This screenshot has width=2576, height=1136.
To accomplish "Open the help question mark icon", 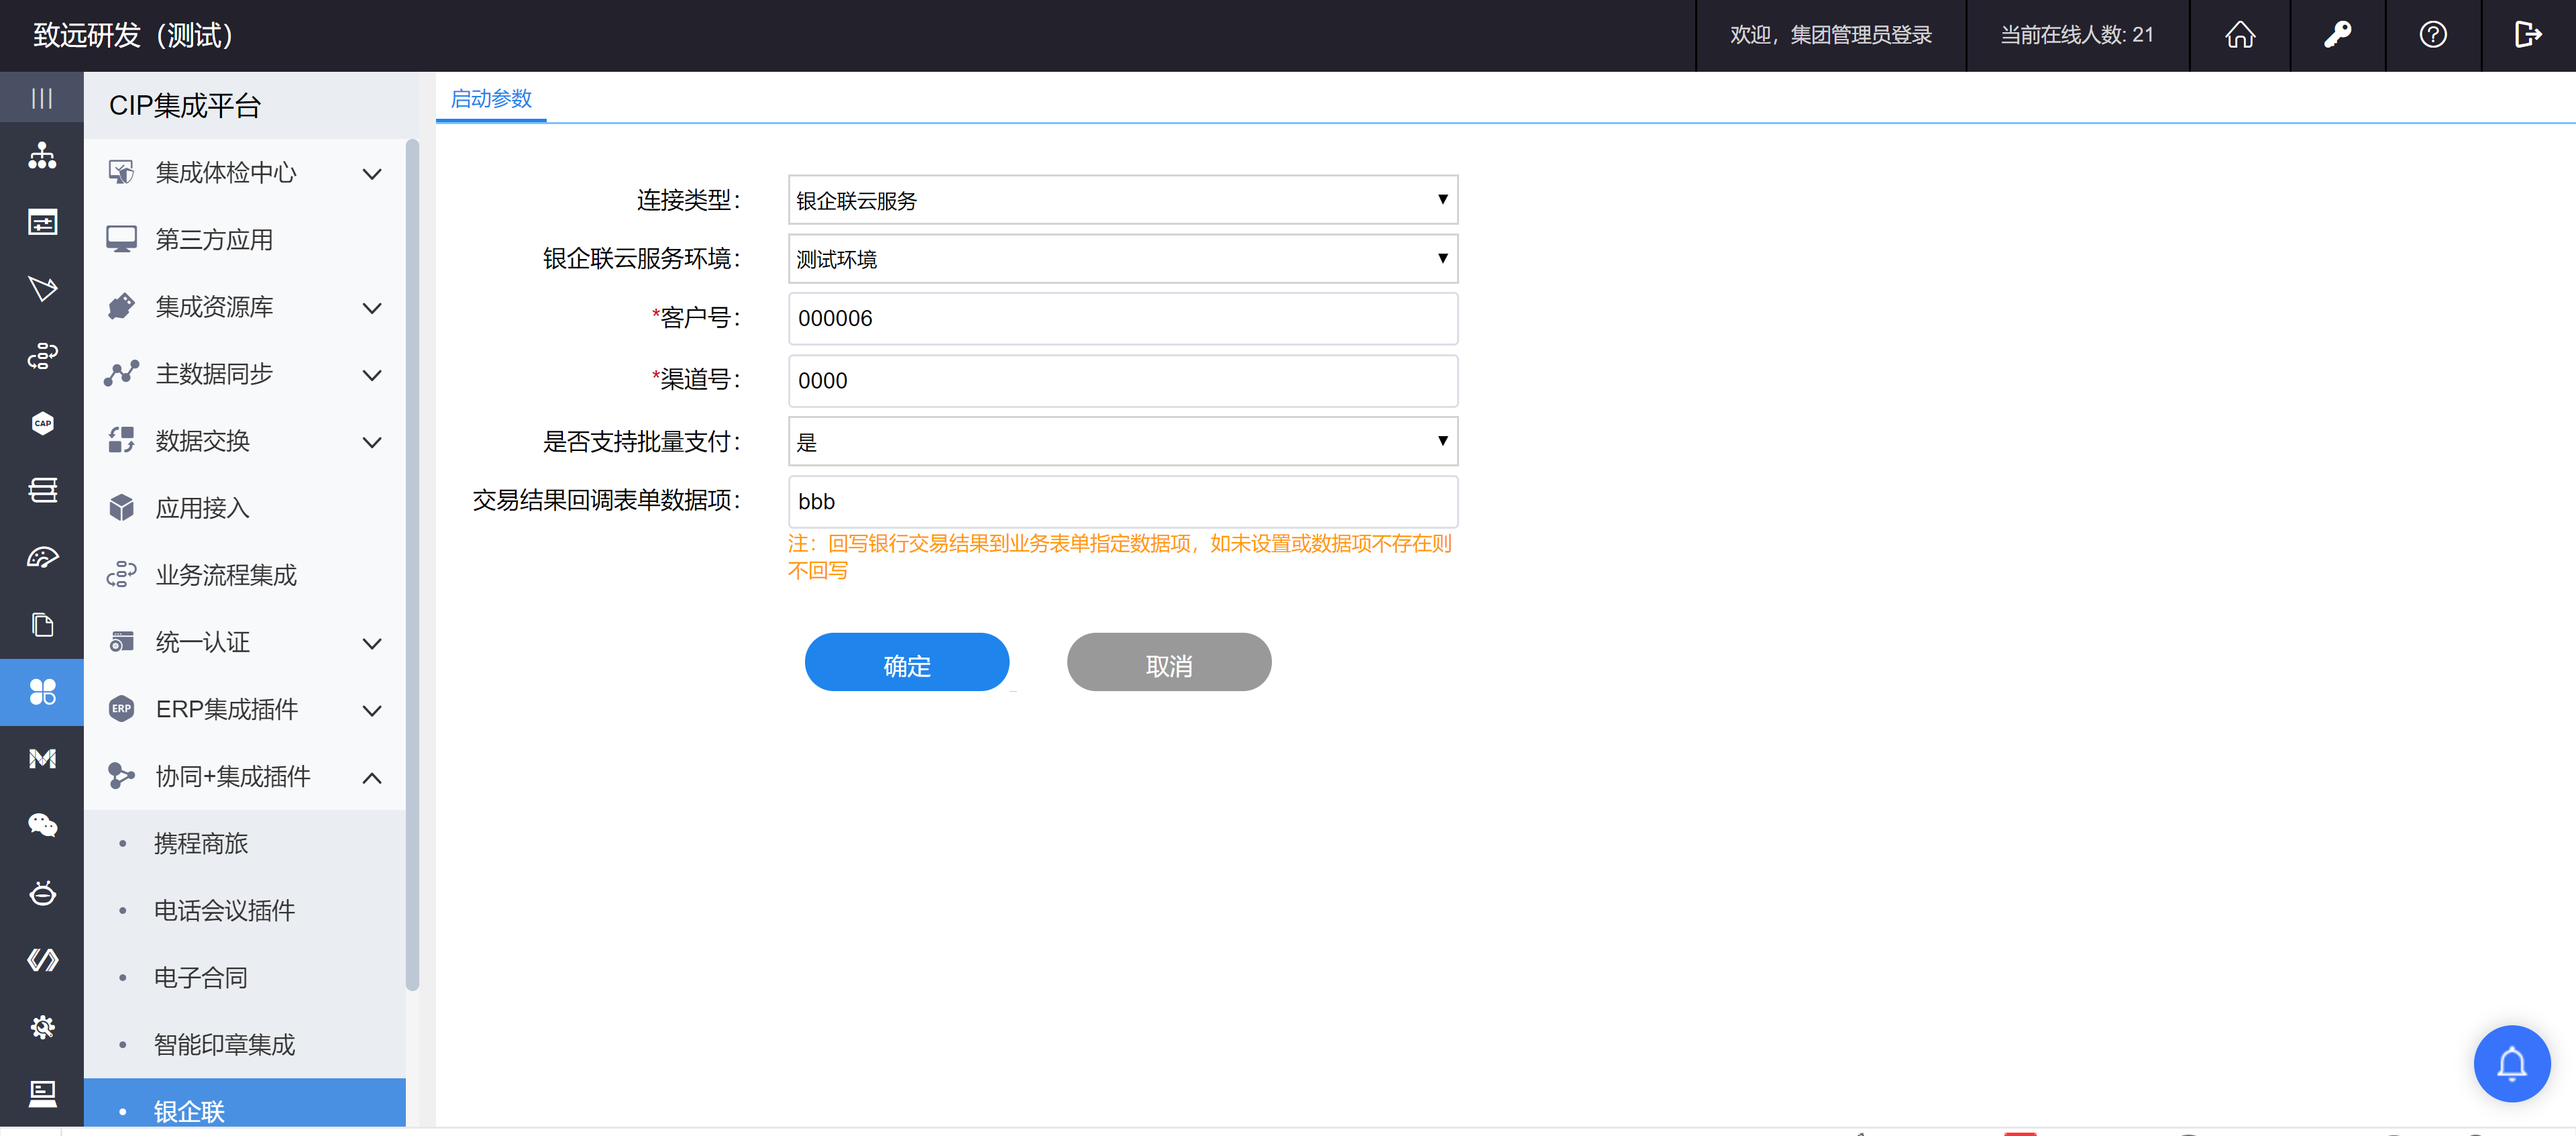I will point(2432,35).
